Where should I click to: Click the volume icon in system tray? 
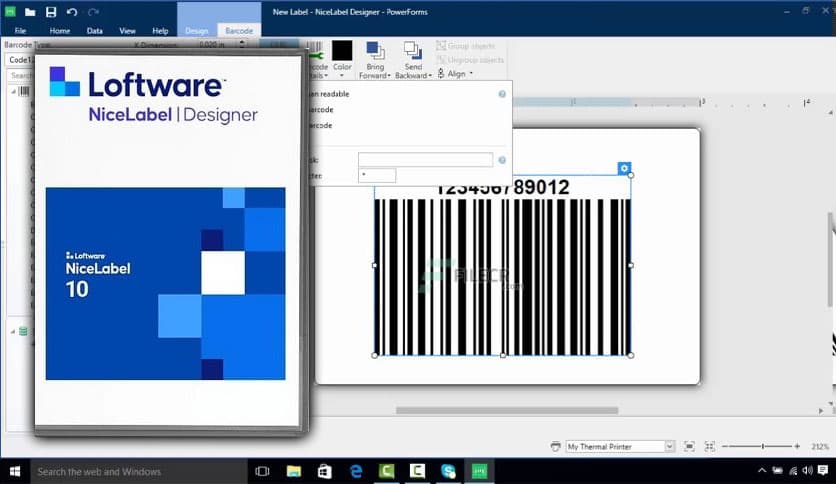click(808, 471)
